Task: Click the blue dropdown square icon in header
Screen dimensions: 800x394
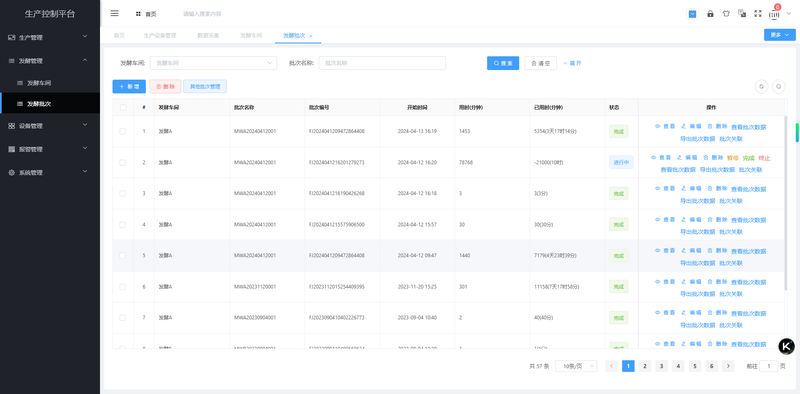Action: coord(692,14)
